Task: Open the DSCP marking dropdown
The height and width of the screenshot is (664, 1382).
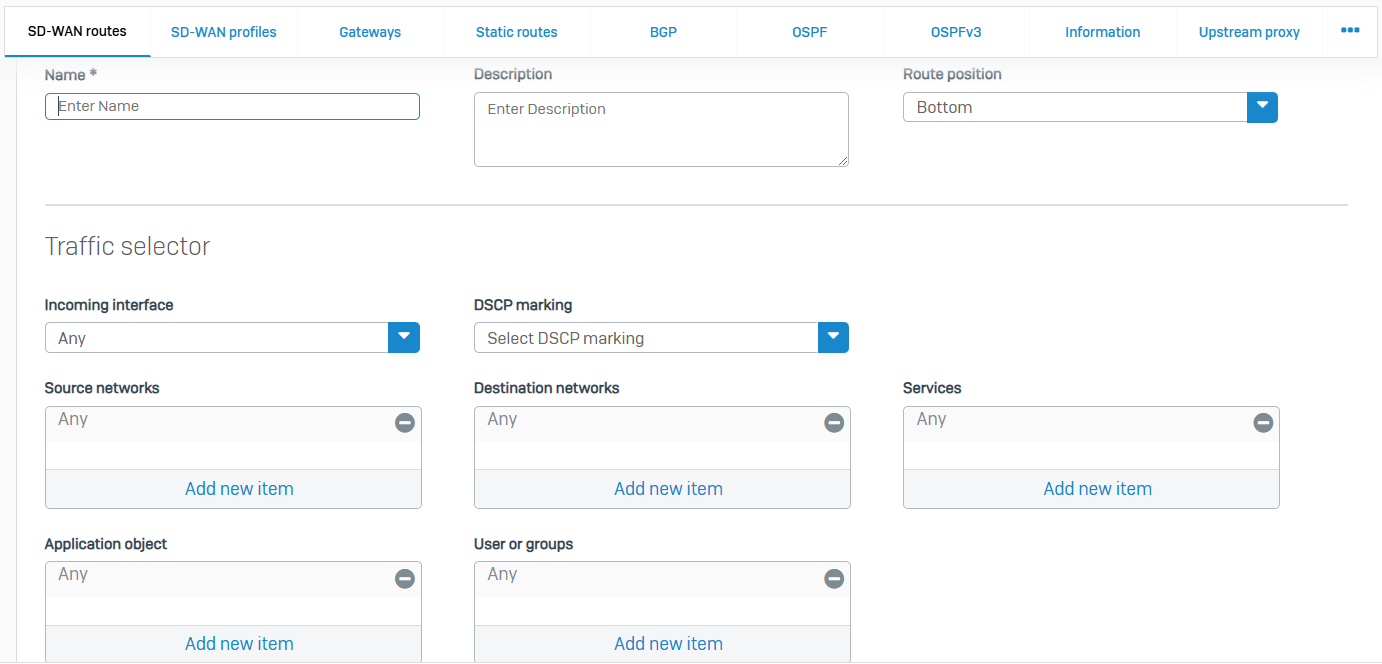Action: pyautogui.click(x=833, y=338)
